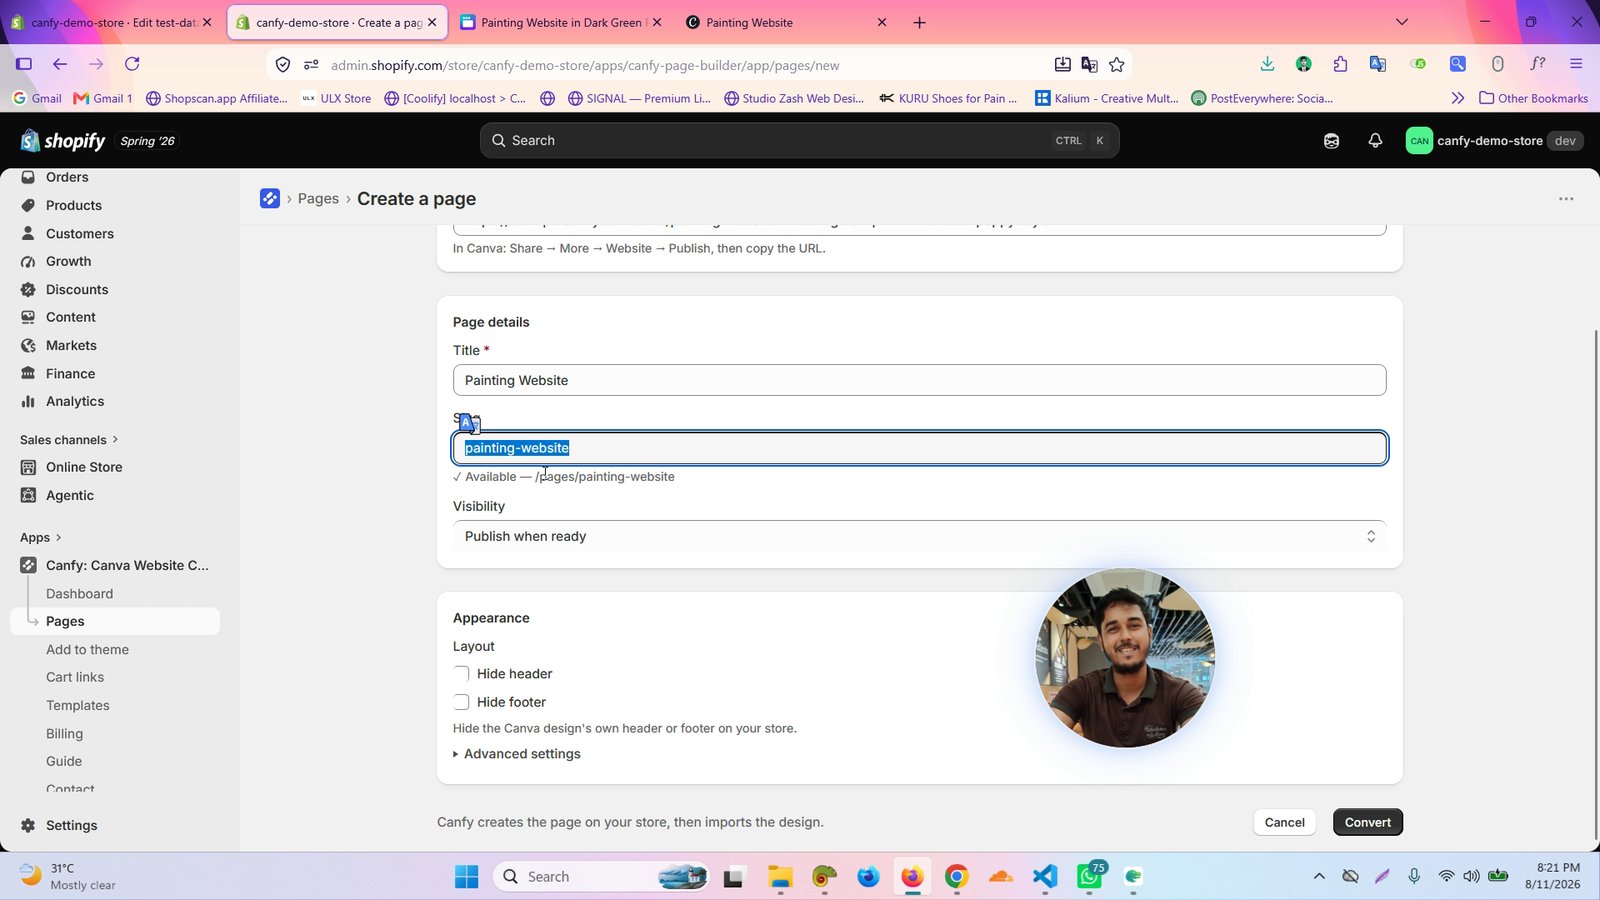Enable the Hide header checkbox
Image resolution: width=1600 pixels, height=900 pixels.
pyautogui.click(x=461, y=674)
